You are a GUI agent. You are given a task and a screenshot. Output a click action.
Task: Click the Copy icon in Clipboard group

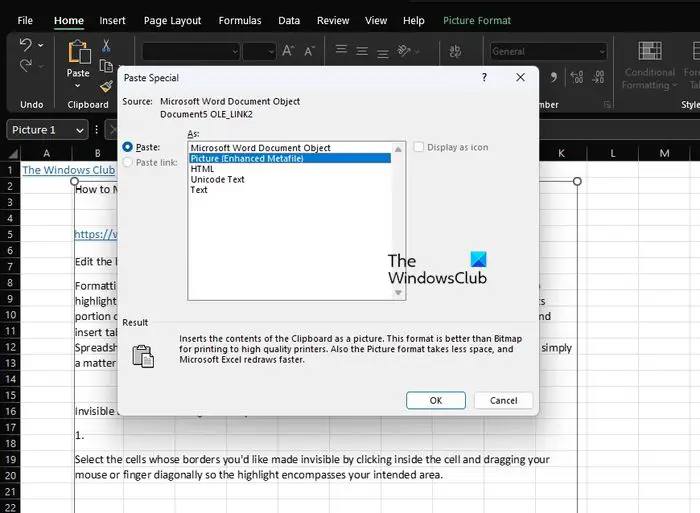[x=106, y=66]
